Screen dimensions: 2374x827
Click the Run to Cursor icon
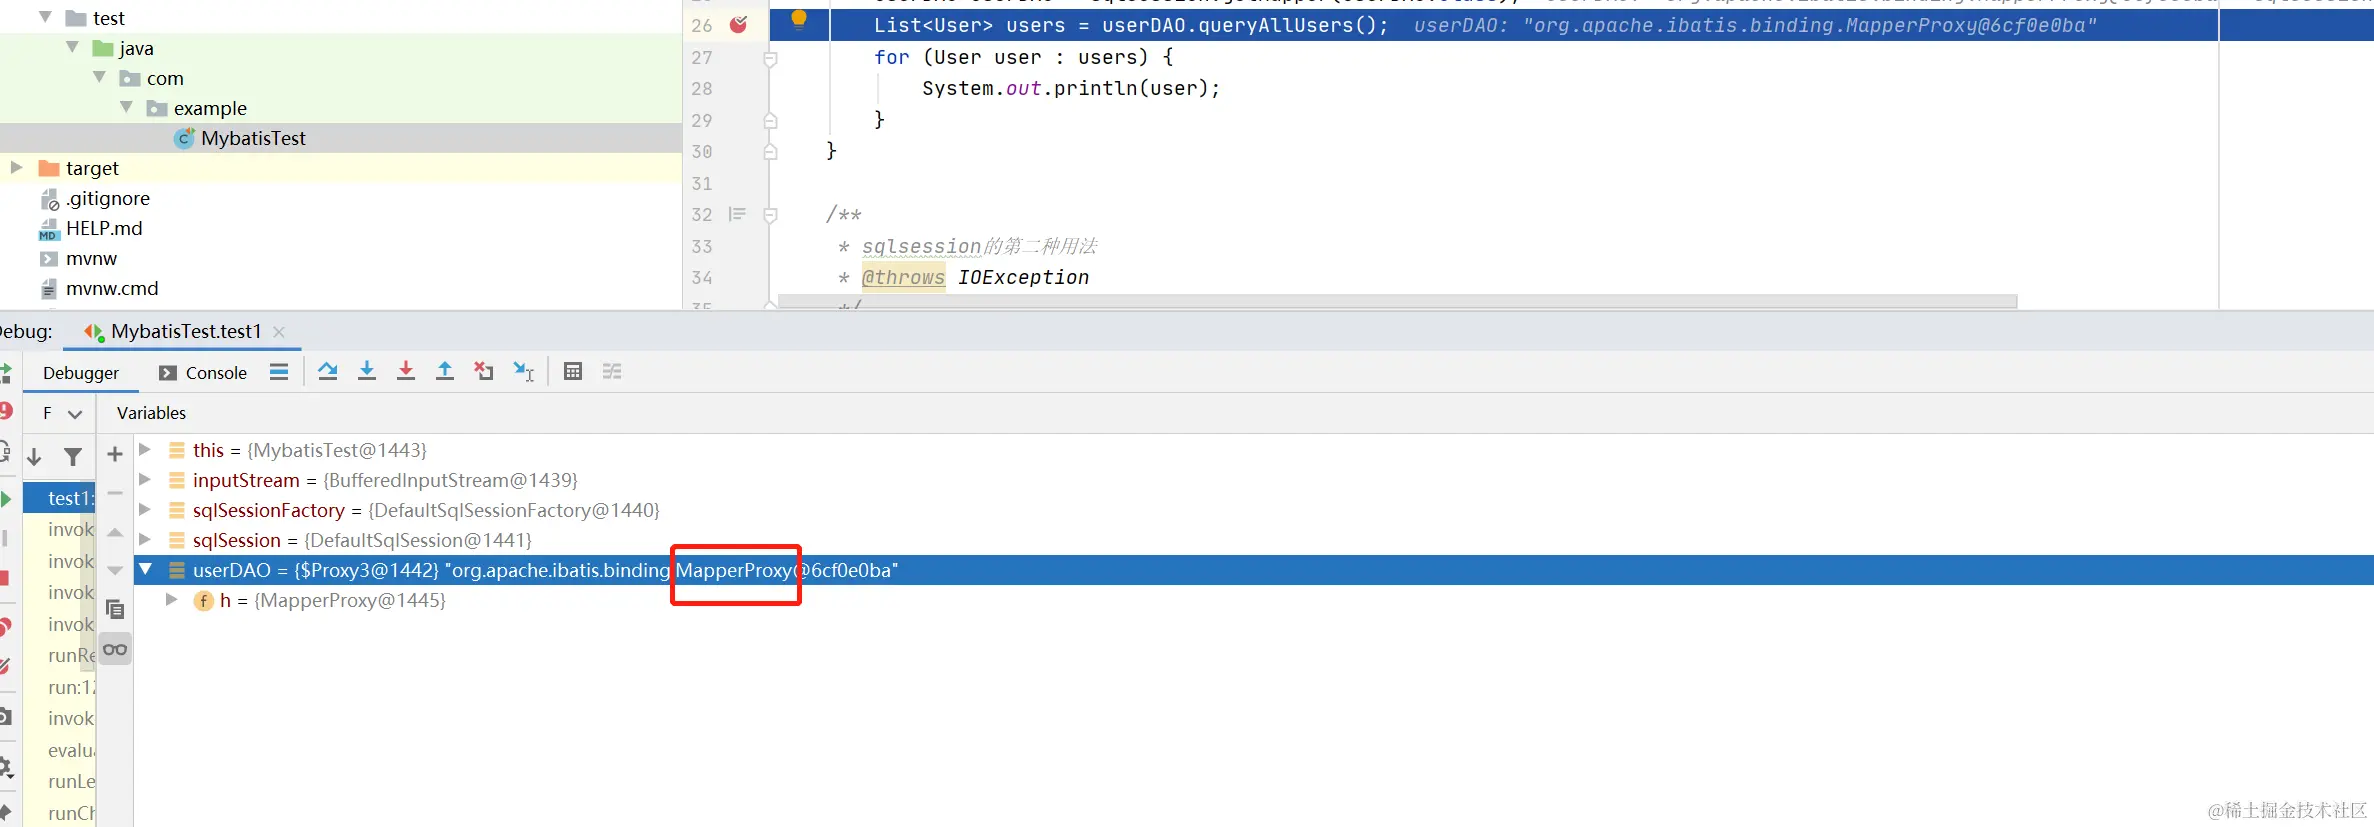[524, 372]
